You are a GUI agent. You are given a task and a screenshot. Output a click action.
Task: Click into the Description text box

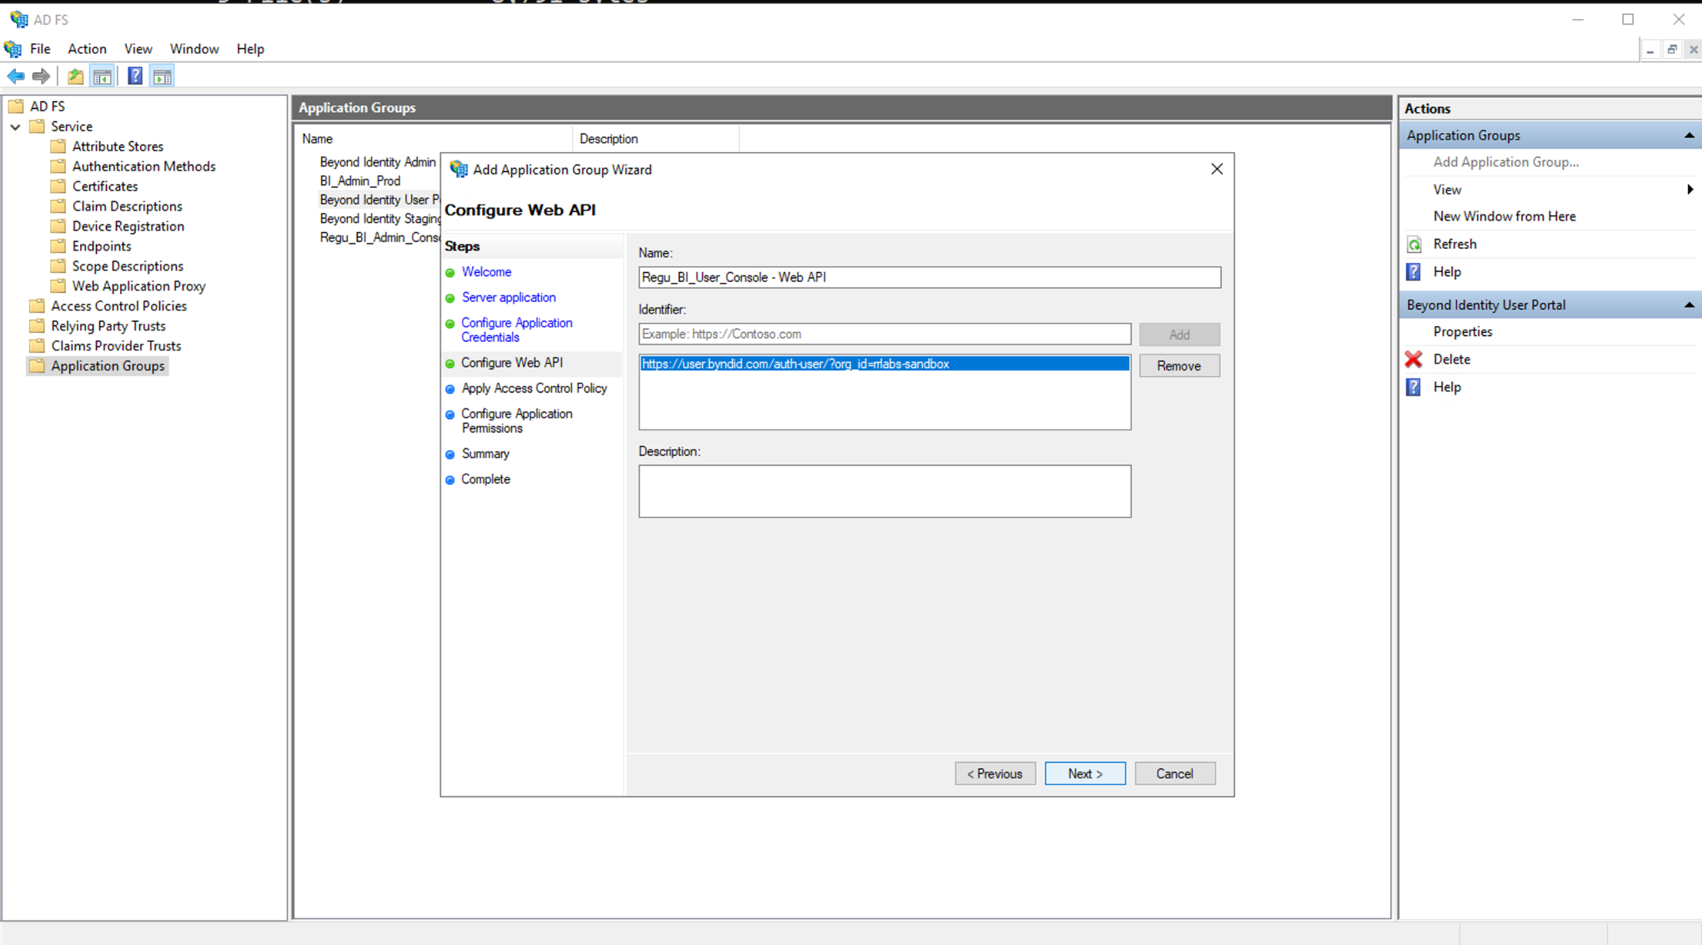[884, 491]
